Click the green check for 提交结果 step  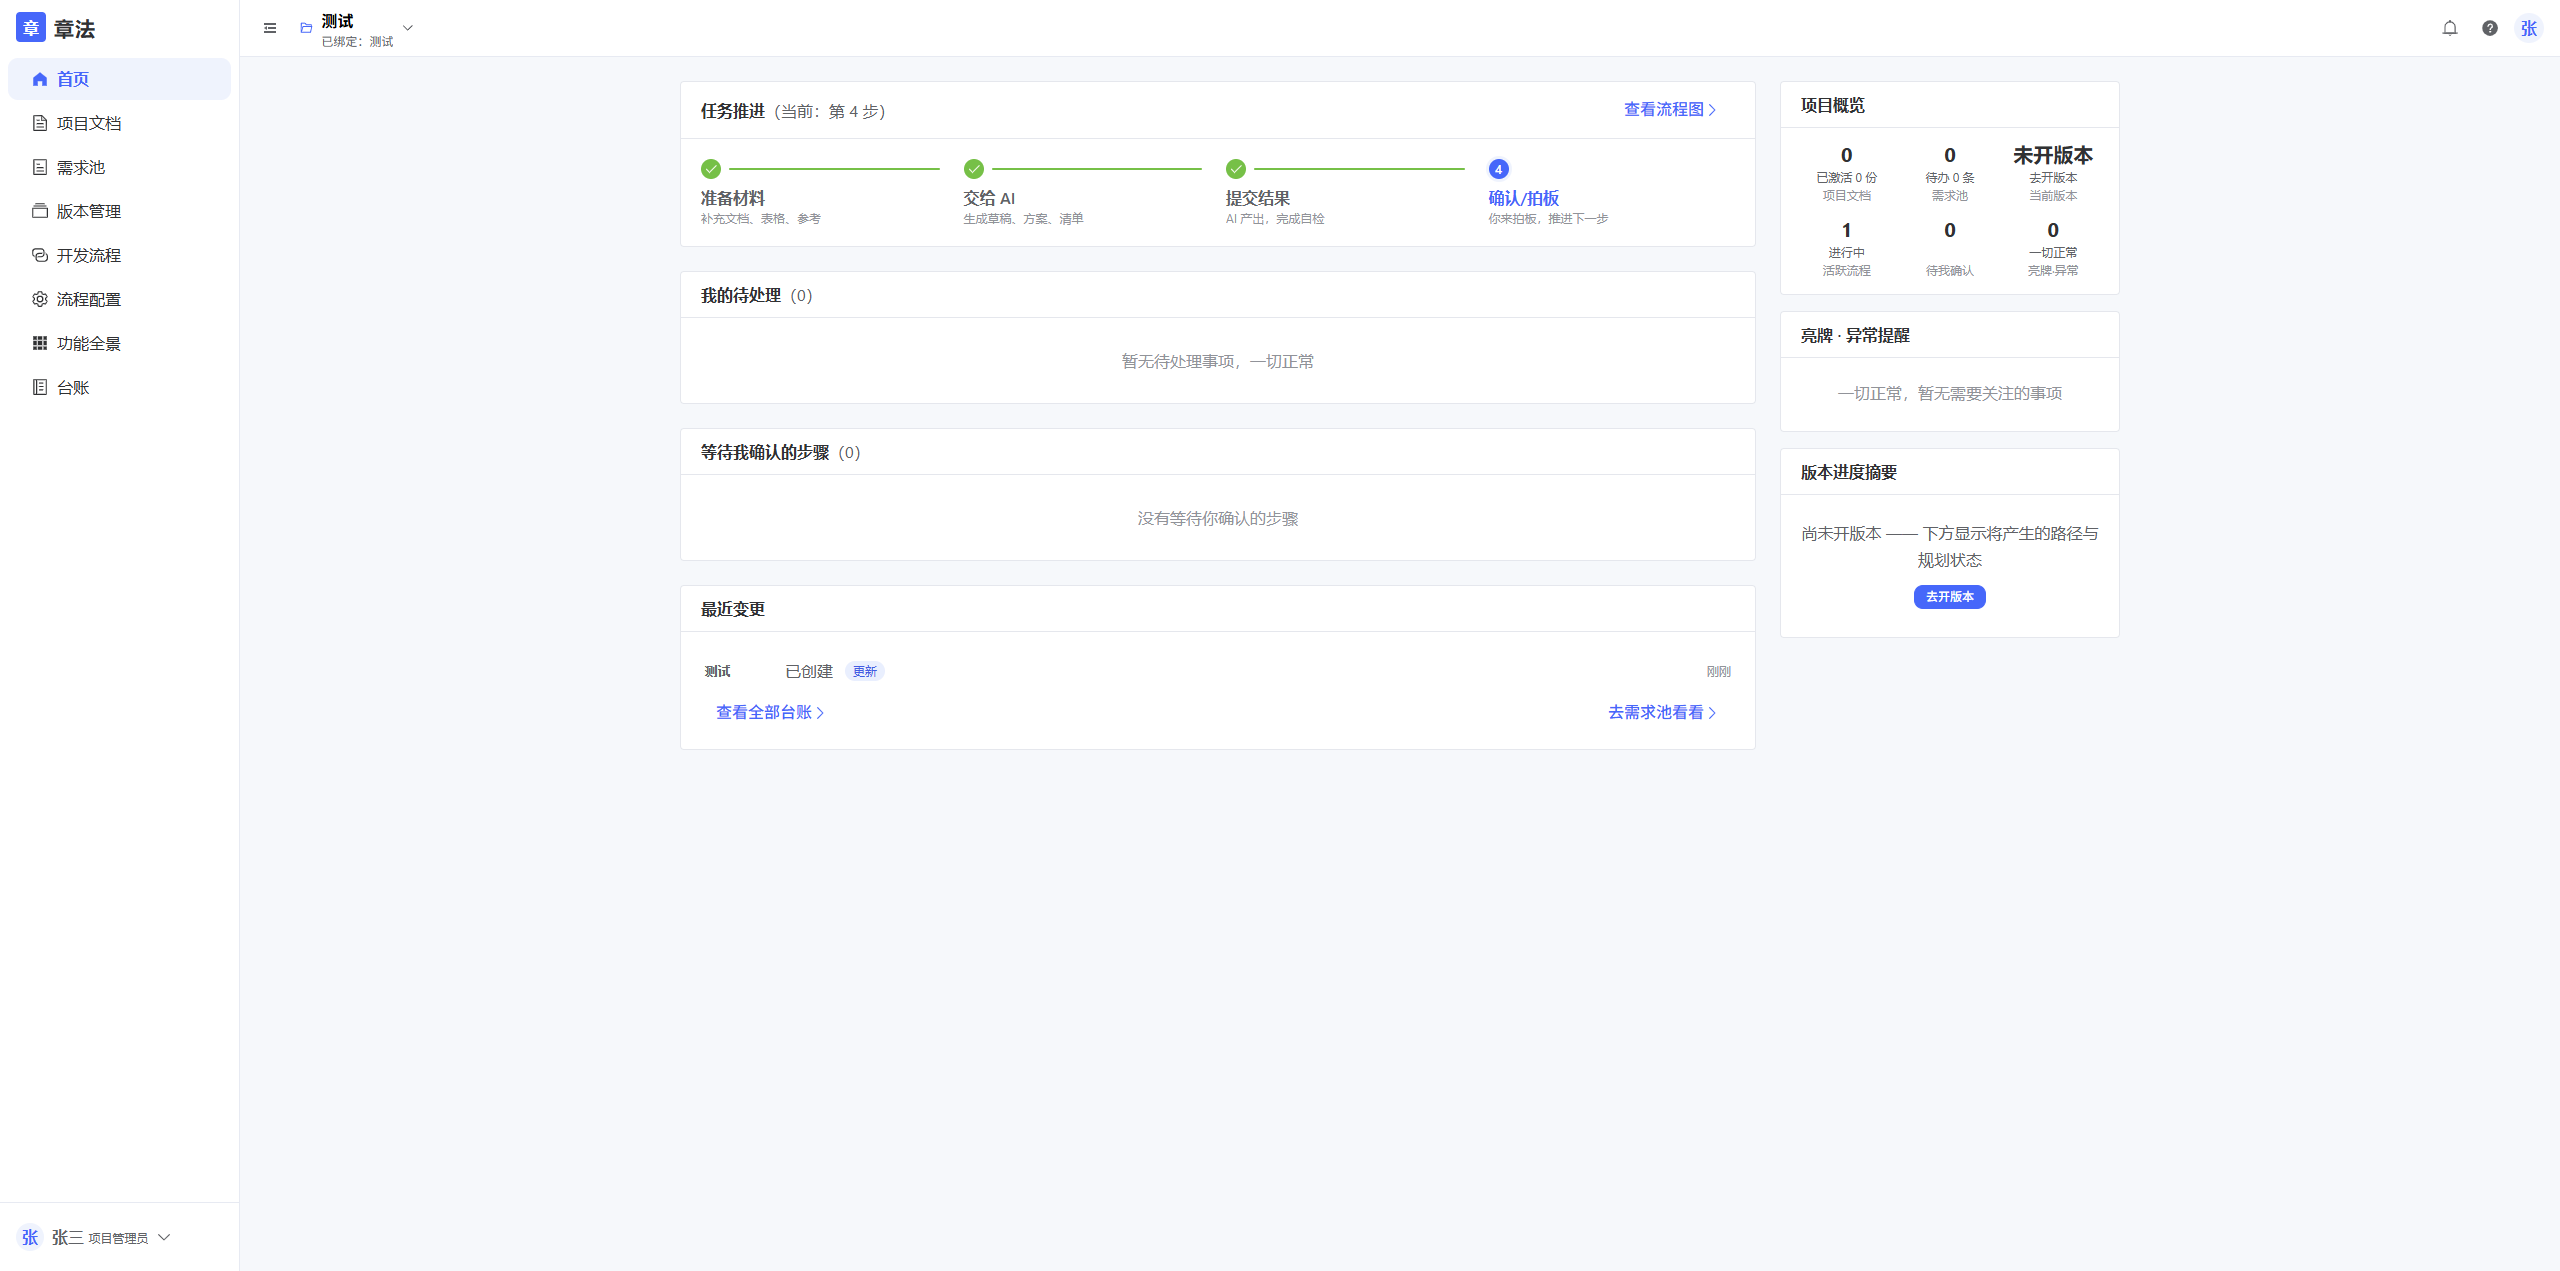1236,169
